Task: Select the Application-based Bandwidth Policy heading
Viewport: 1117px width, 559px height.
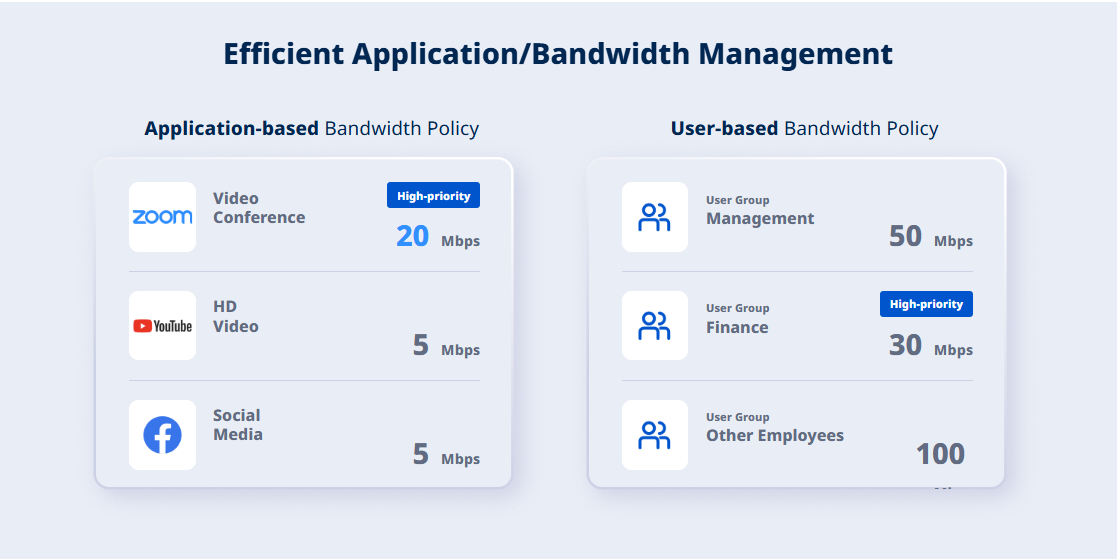Action: tap(311, 128)
